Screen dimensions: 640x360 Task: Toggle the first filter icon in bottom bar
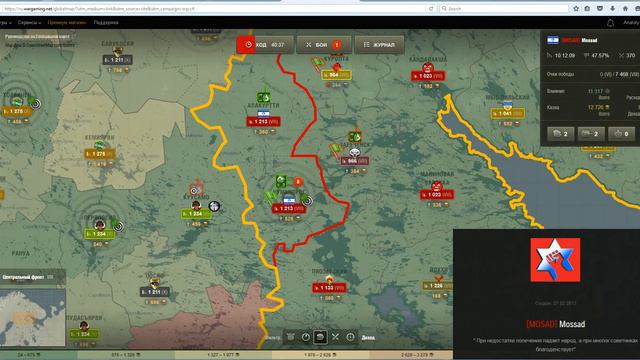(x=290, y=337)
